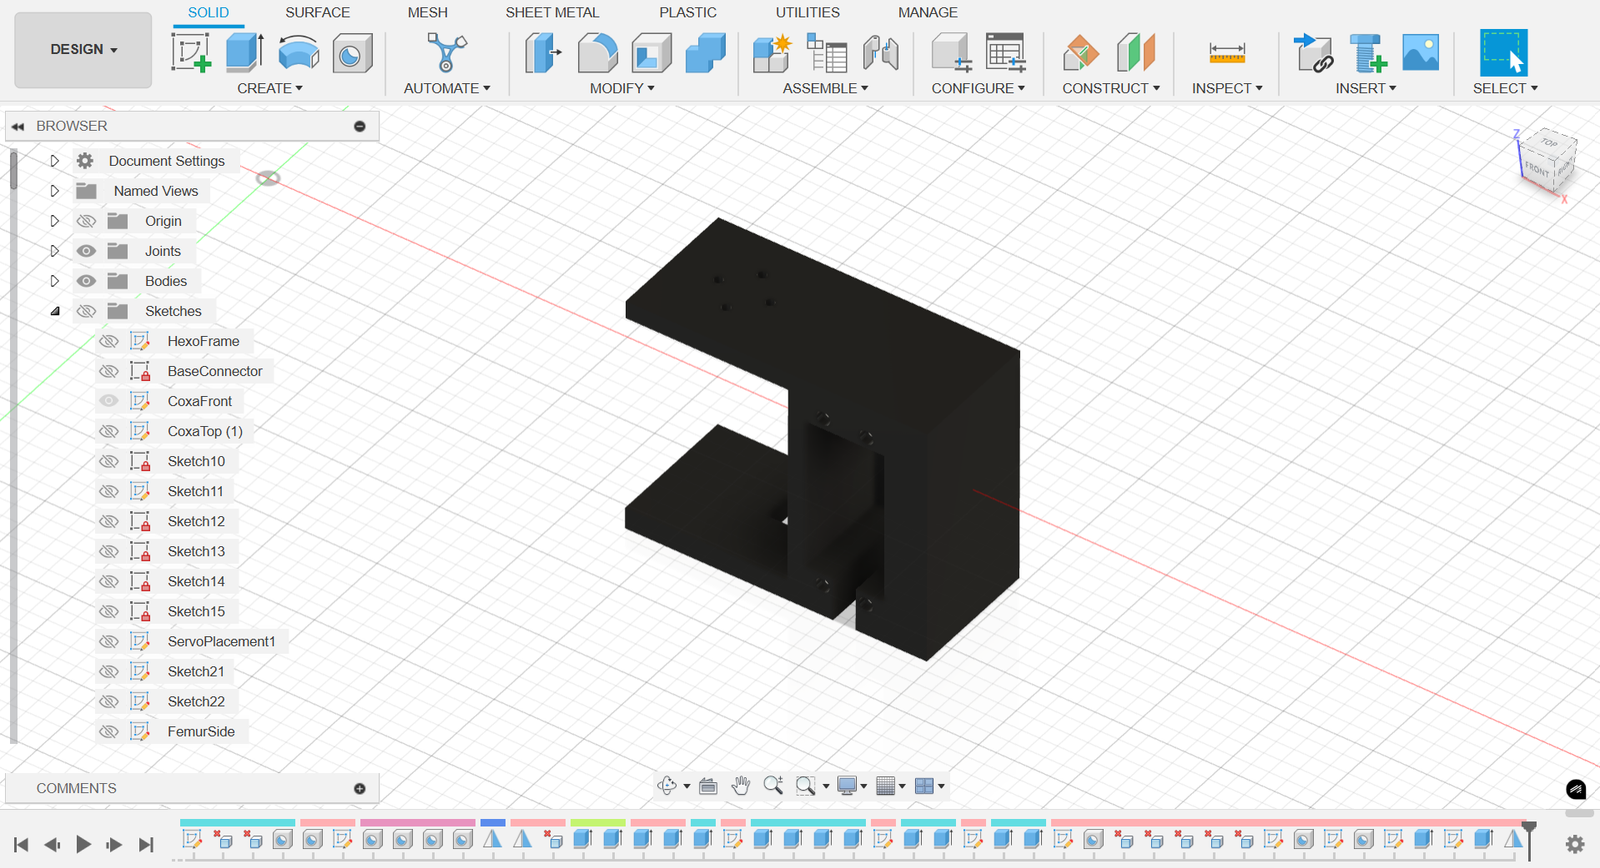Click the Fillet tool in Modify

[597, 52]
